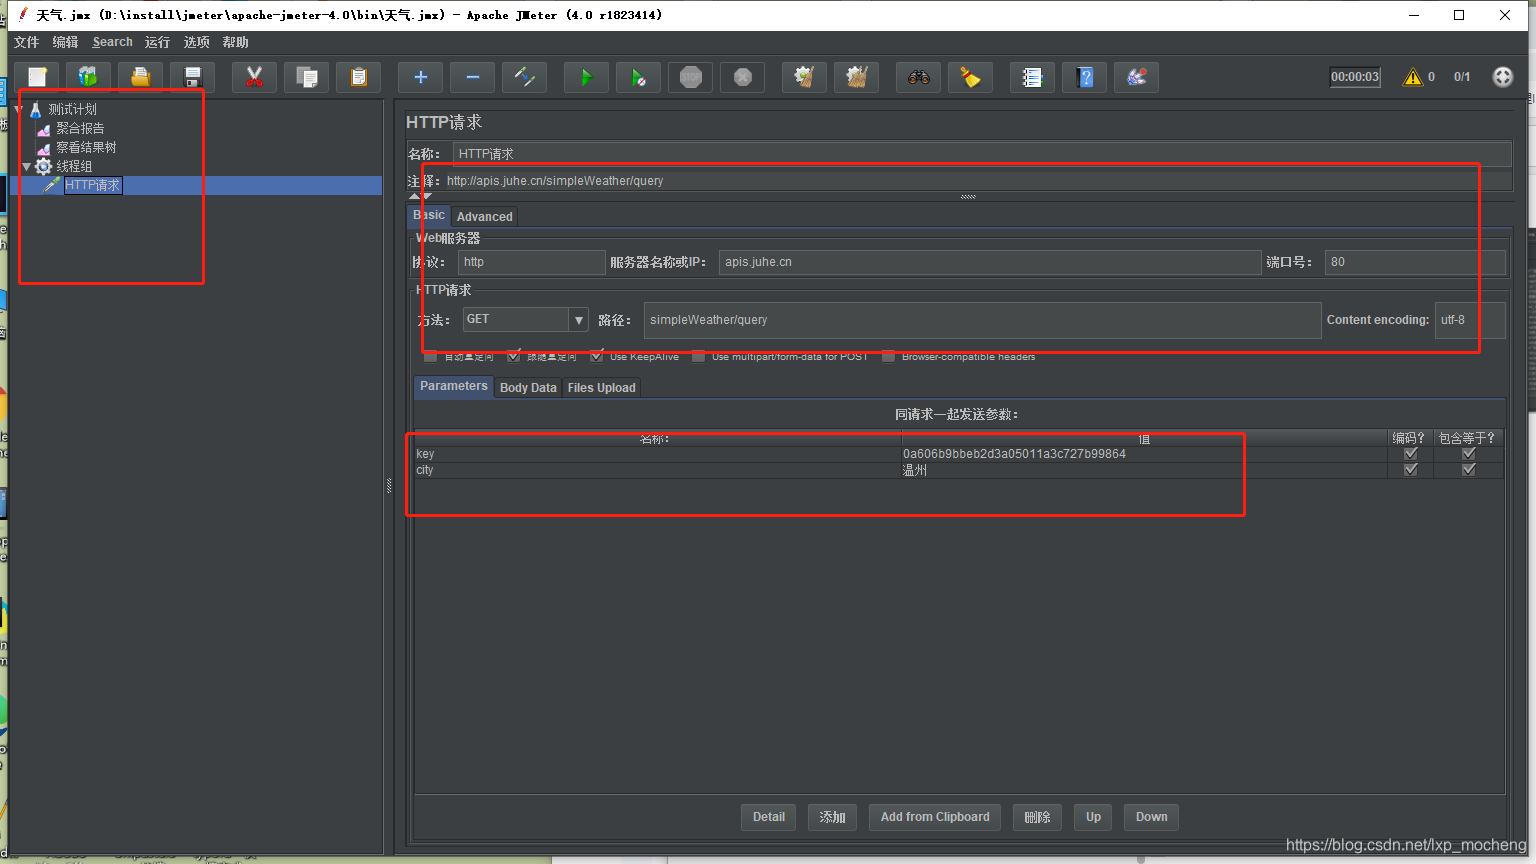Viewport: 1536px width, 864px height.
Task: Click the Content encoding utf-8 field
Action: pos(1470,320)
